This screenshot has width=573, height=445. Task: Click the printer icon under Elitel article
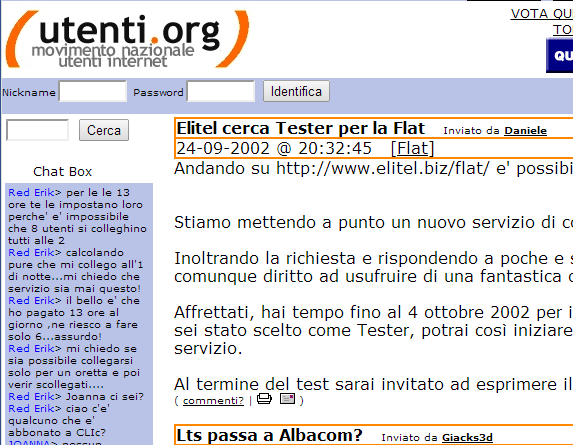click(264, 399)
